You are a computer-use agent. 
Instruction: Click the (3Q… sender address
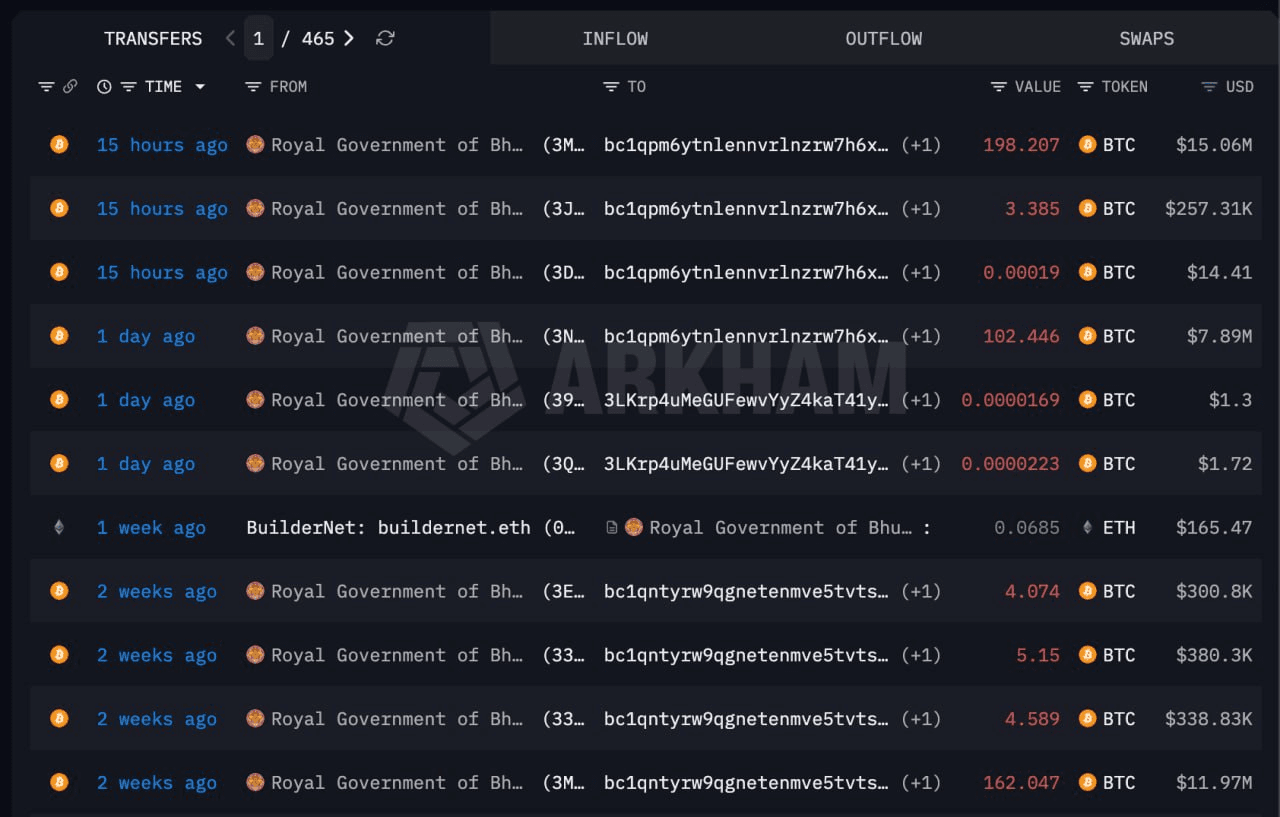tap(563, 464)
